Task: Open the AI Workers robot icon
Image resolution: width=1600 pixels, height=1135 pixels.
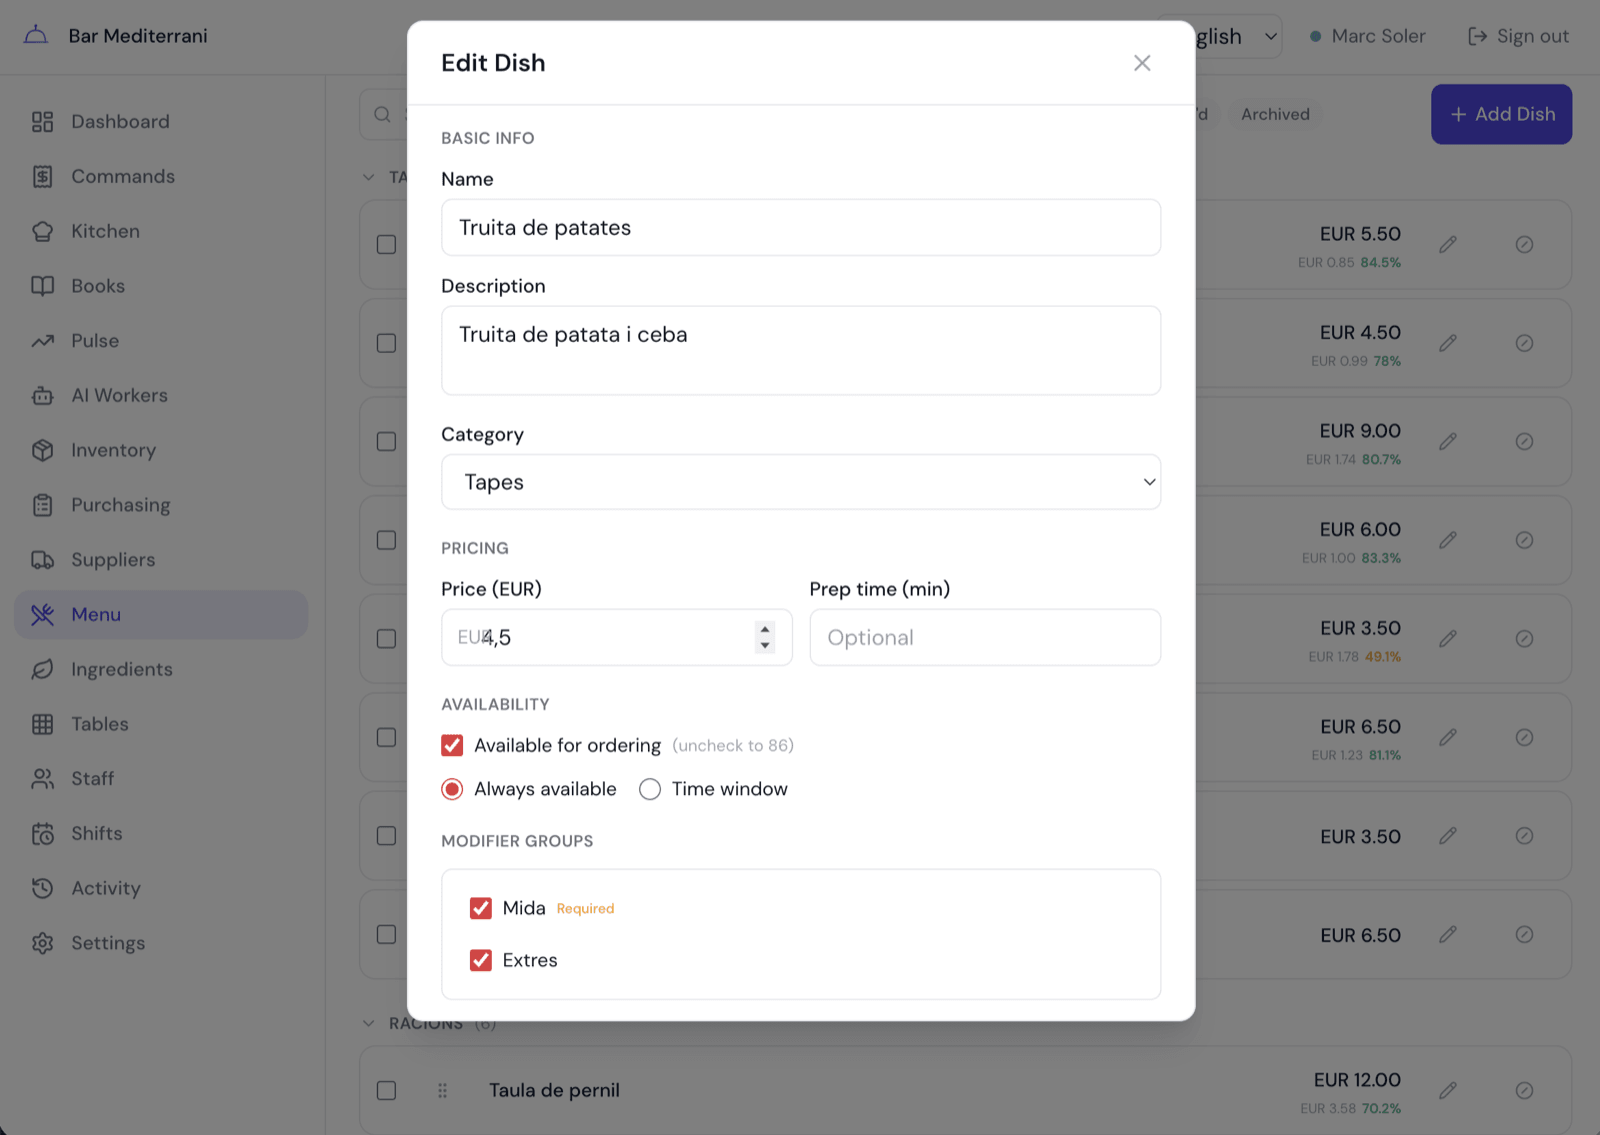Action: 42,396
